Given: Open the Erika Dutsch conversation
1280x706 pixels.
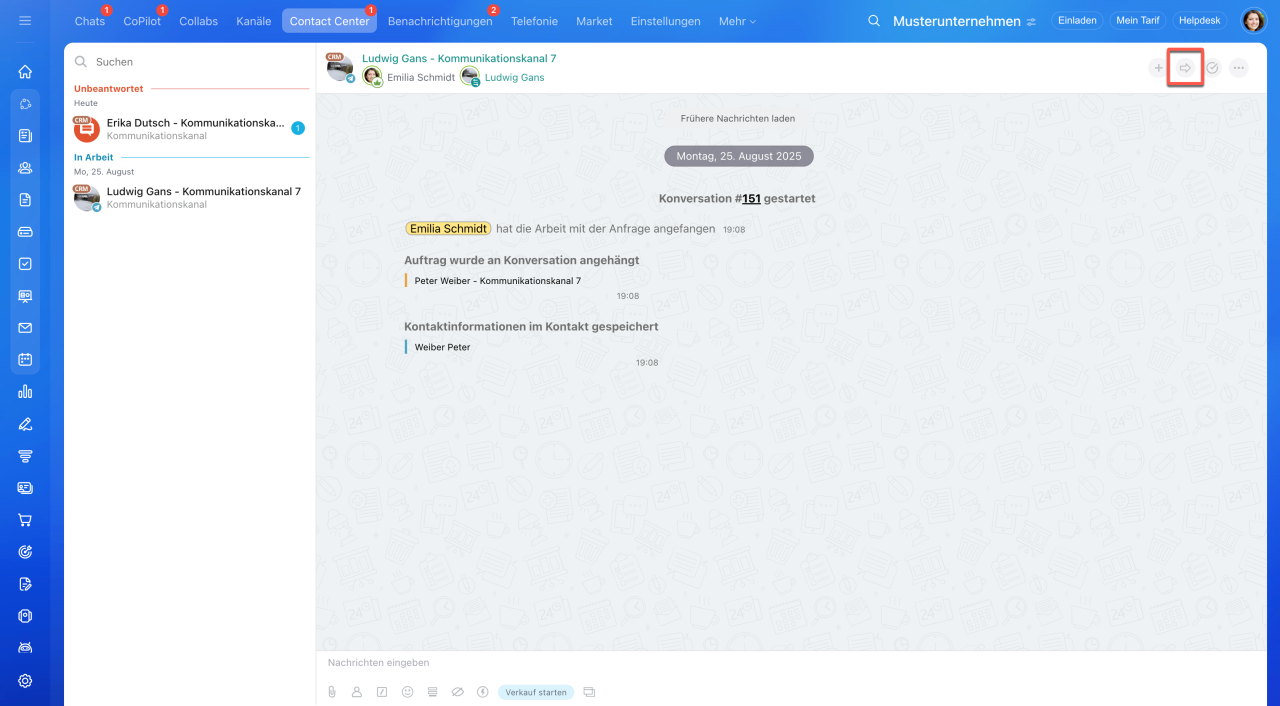Looking at the screenshot, I should (189, 128).
